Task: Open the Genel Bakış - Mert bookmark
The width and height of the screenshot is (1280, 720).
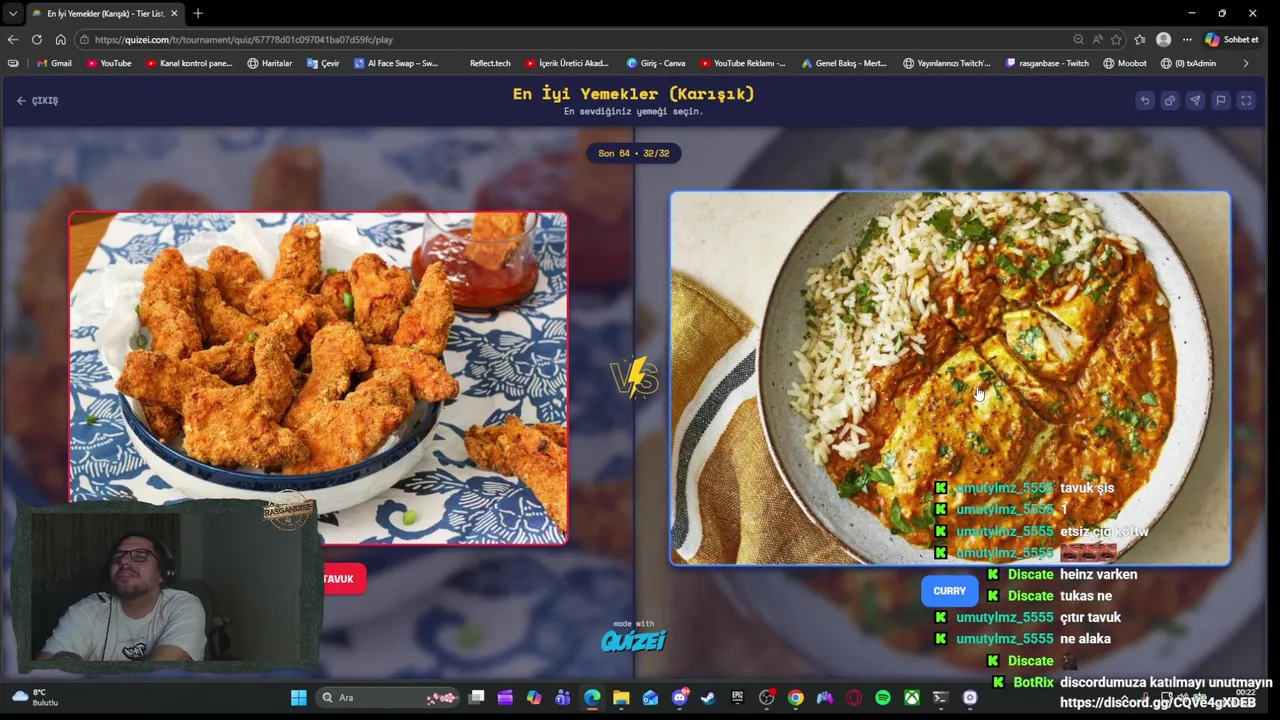Action: pos(843,63)
